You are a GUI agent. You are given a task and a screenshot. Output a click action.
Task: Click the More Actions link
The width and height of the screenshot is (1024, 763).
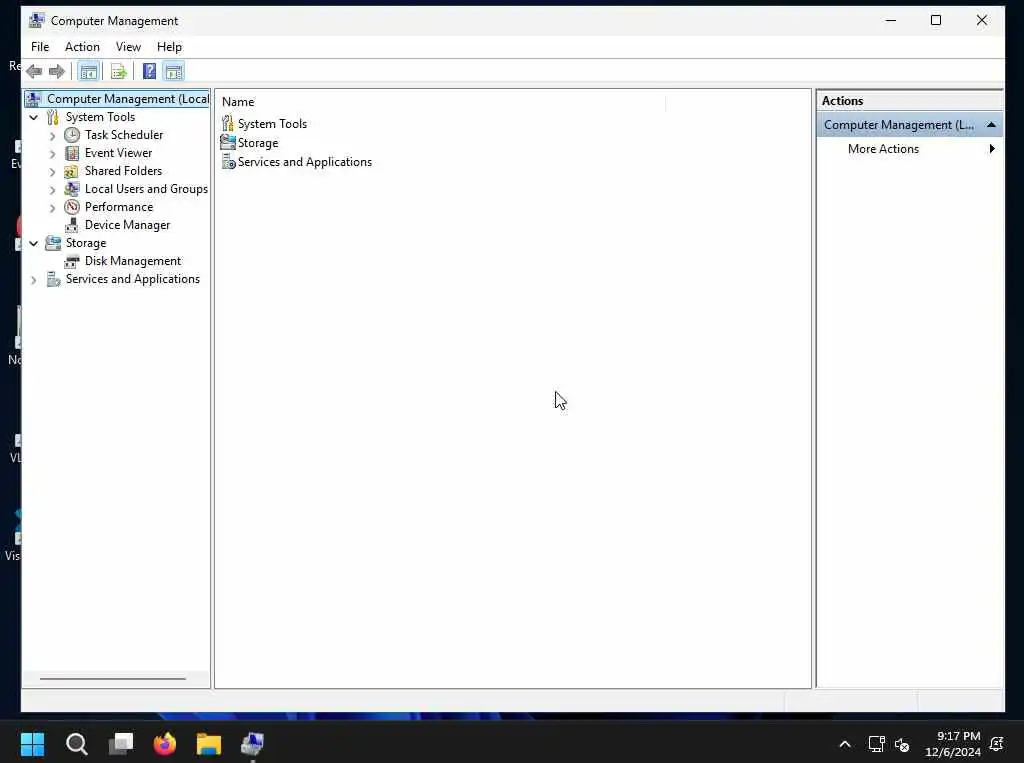point(883,149)
